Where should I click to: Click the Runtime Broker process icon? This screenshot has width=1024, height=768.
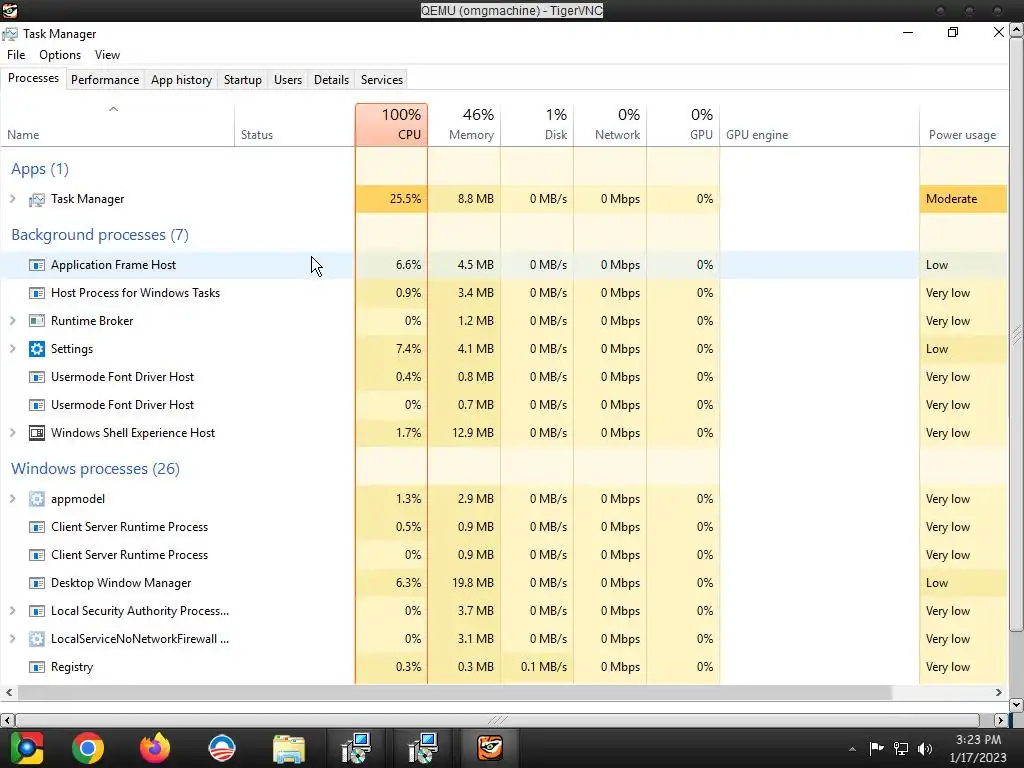click(x=37, y=321)
